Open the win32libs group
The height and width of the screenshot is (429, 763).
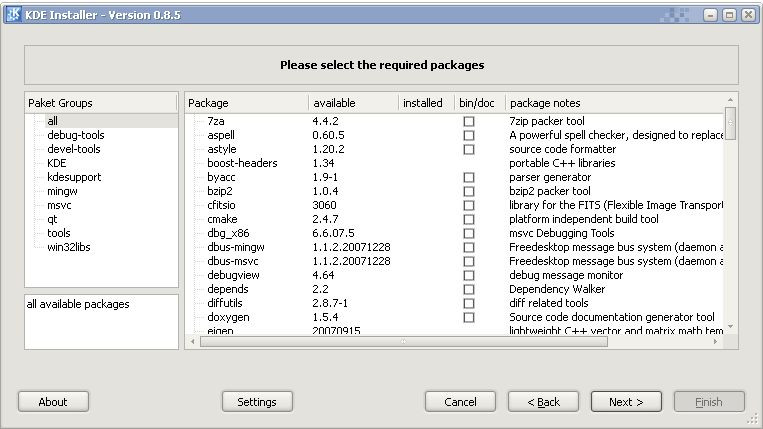pyautogui.click(x=69, y=247)
